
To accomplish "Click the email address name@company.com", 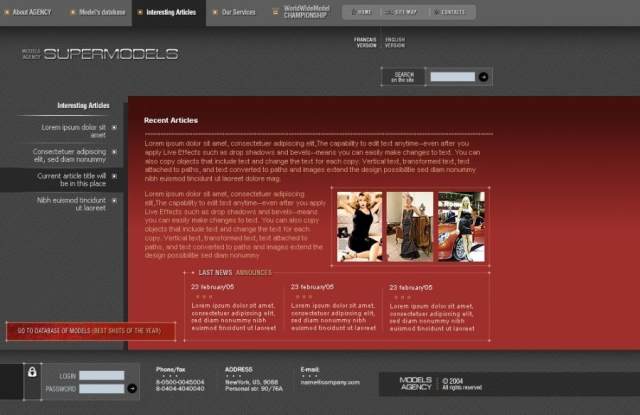I will tap(330, 382).
